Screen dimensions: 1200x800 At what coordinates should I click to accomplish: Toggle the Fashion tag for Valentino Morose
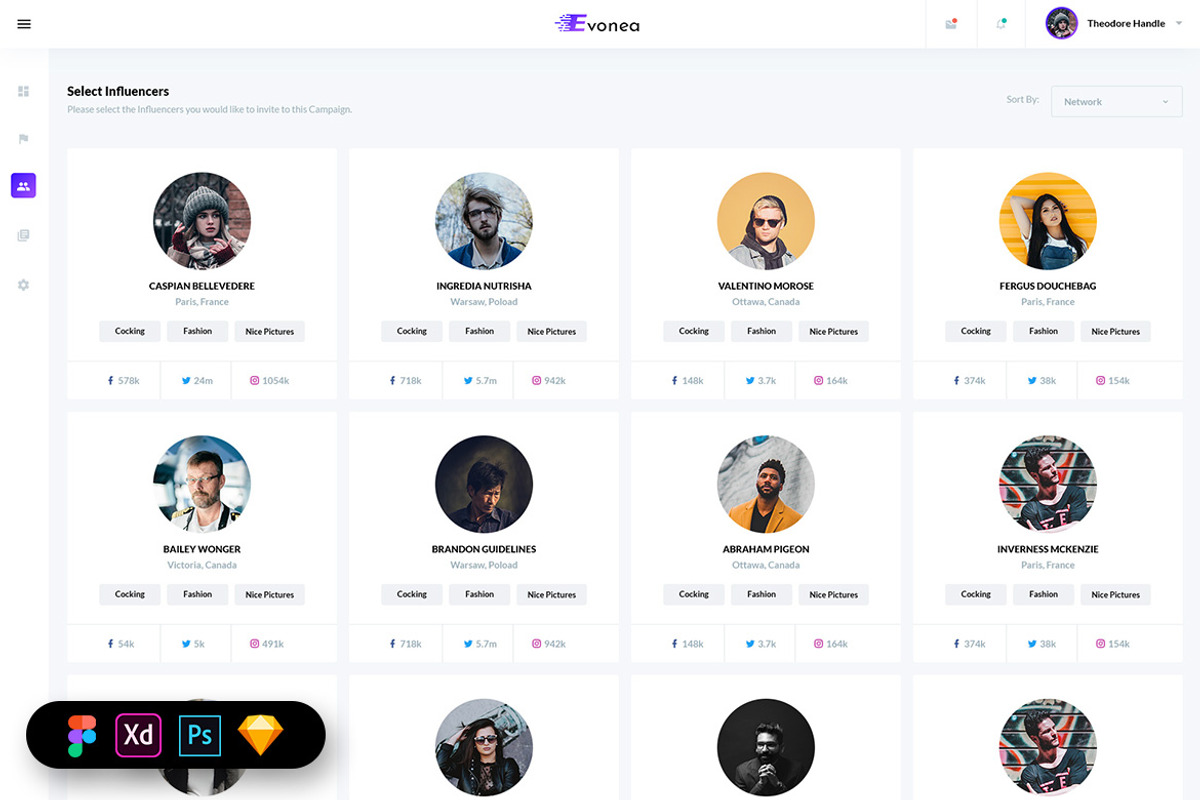point(761,331)
